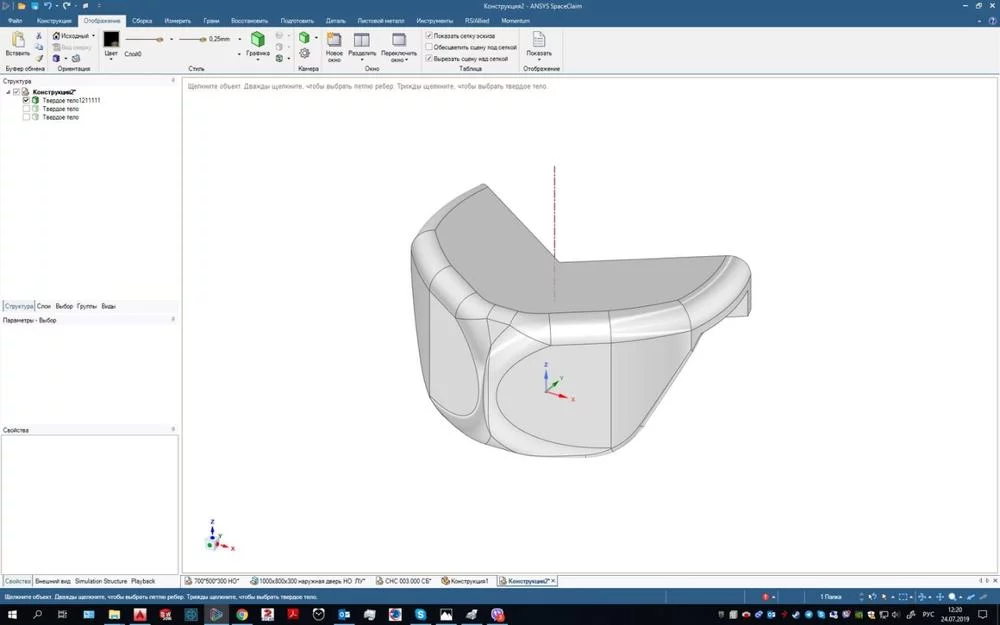Open Chrome from the Windows taskbar

(242, 615)
